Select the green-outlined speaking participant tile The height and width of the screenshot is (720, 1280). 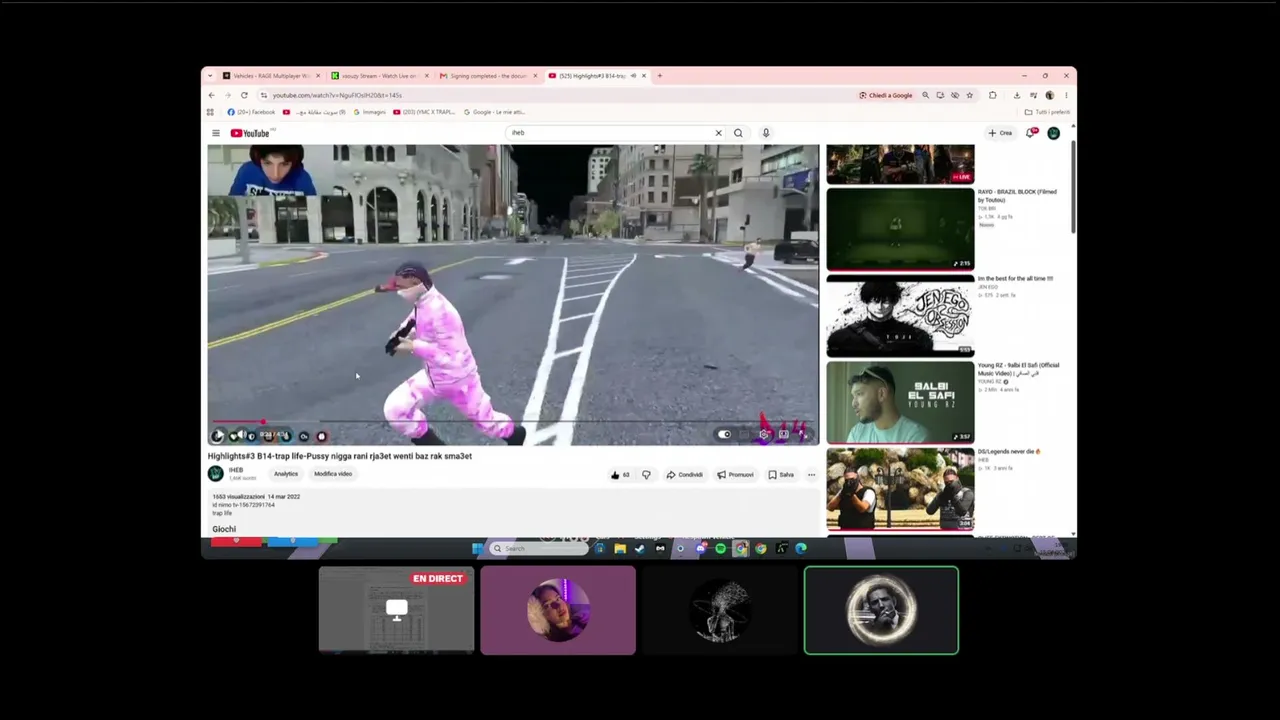click(x=881, y=610)
